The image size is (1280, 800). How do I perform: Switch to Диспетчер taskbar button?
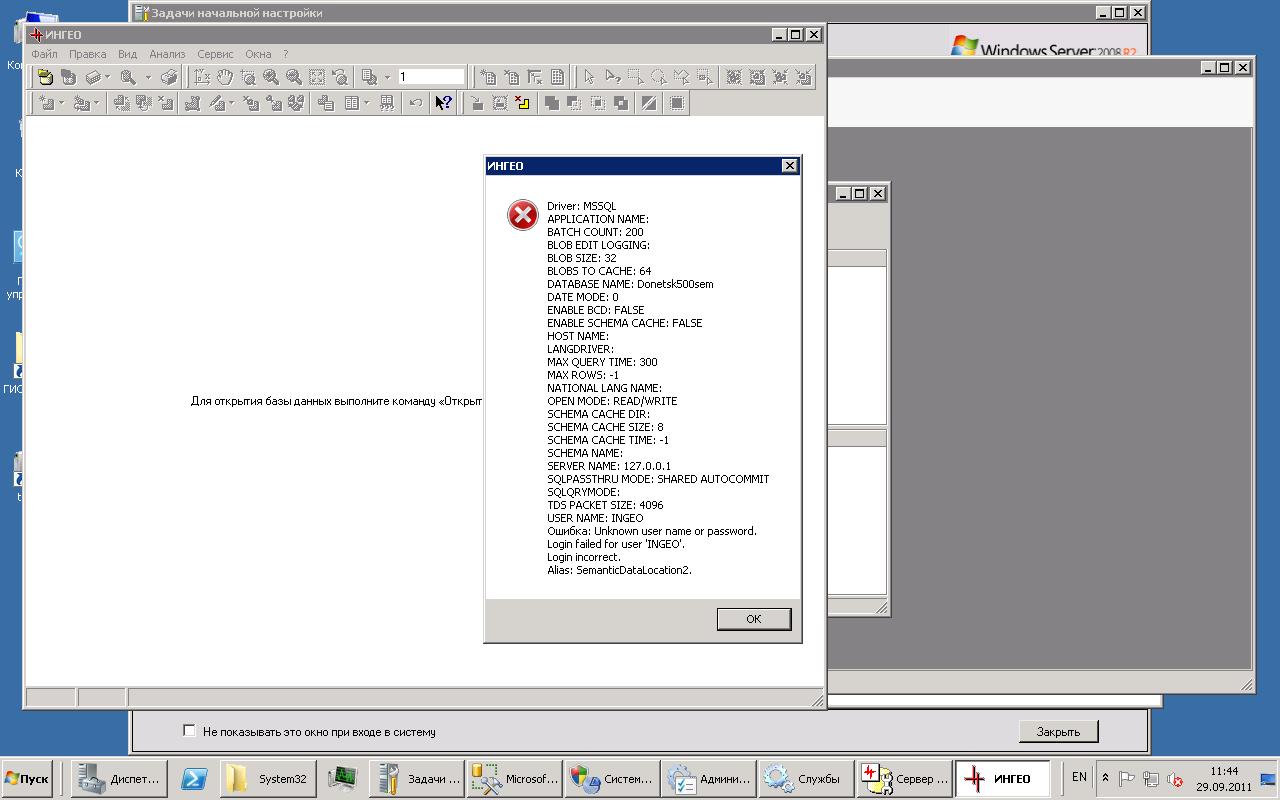coord(118,779)
